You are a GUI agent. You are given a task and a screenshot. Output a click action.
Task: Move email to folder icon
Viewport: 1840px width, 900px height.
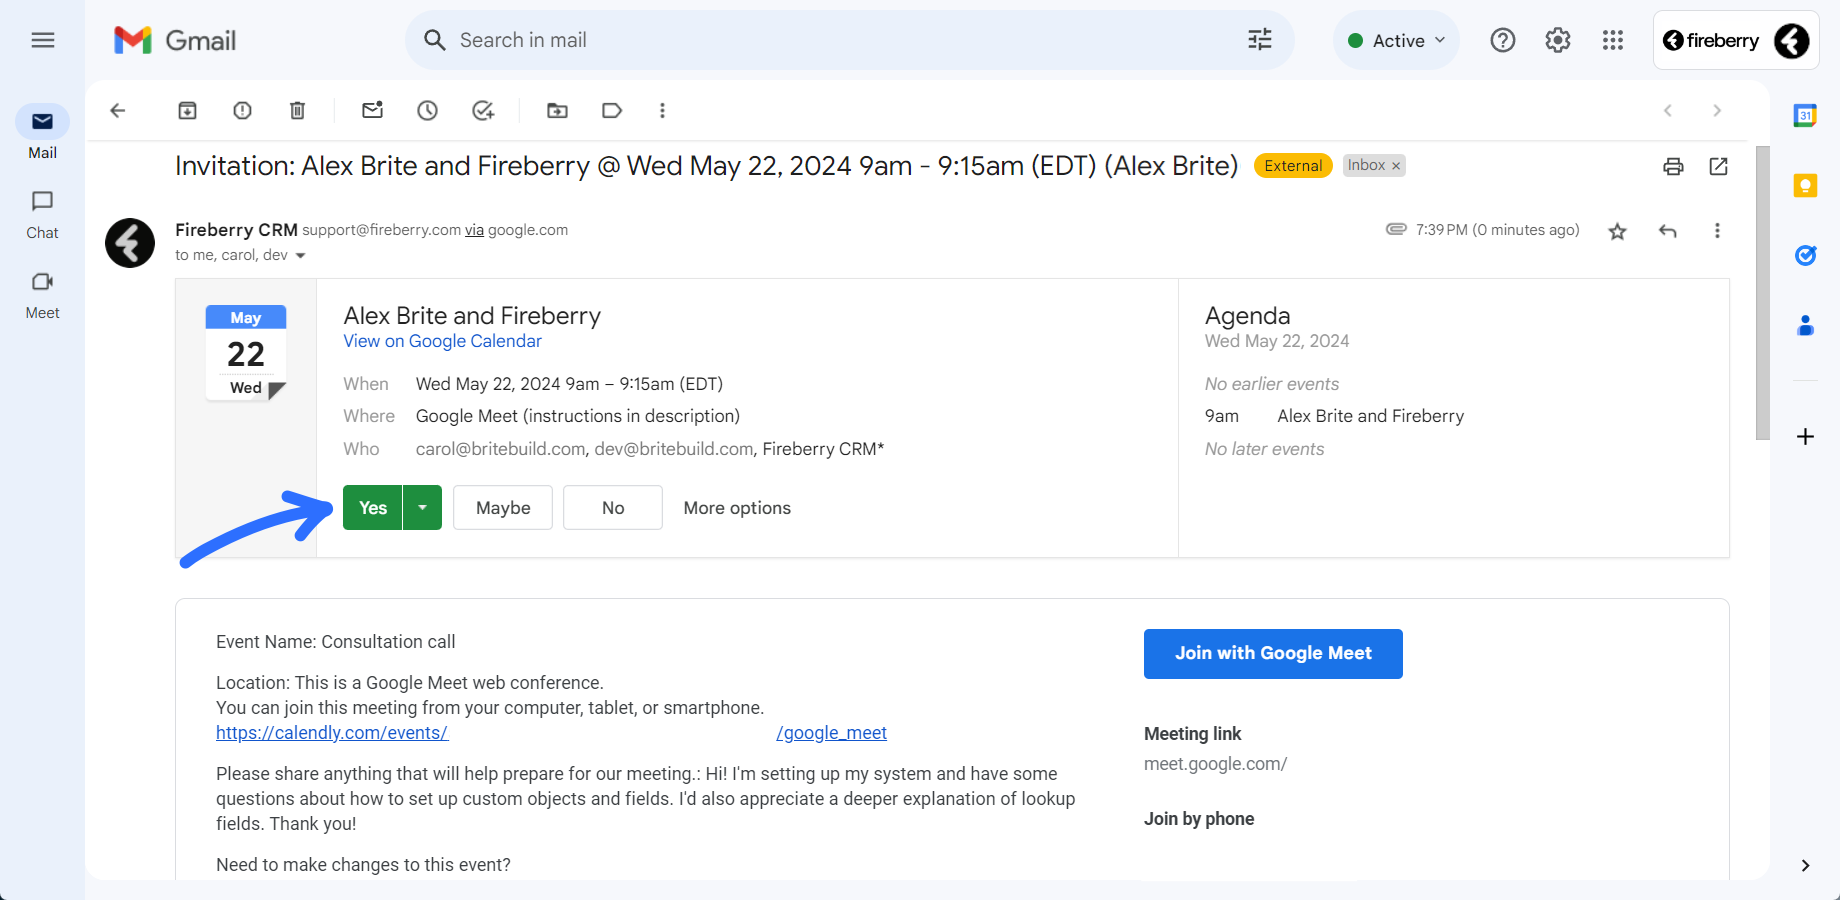pos(558,111)
